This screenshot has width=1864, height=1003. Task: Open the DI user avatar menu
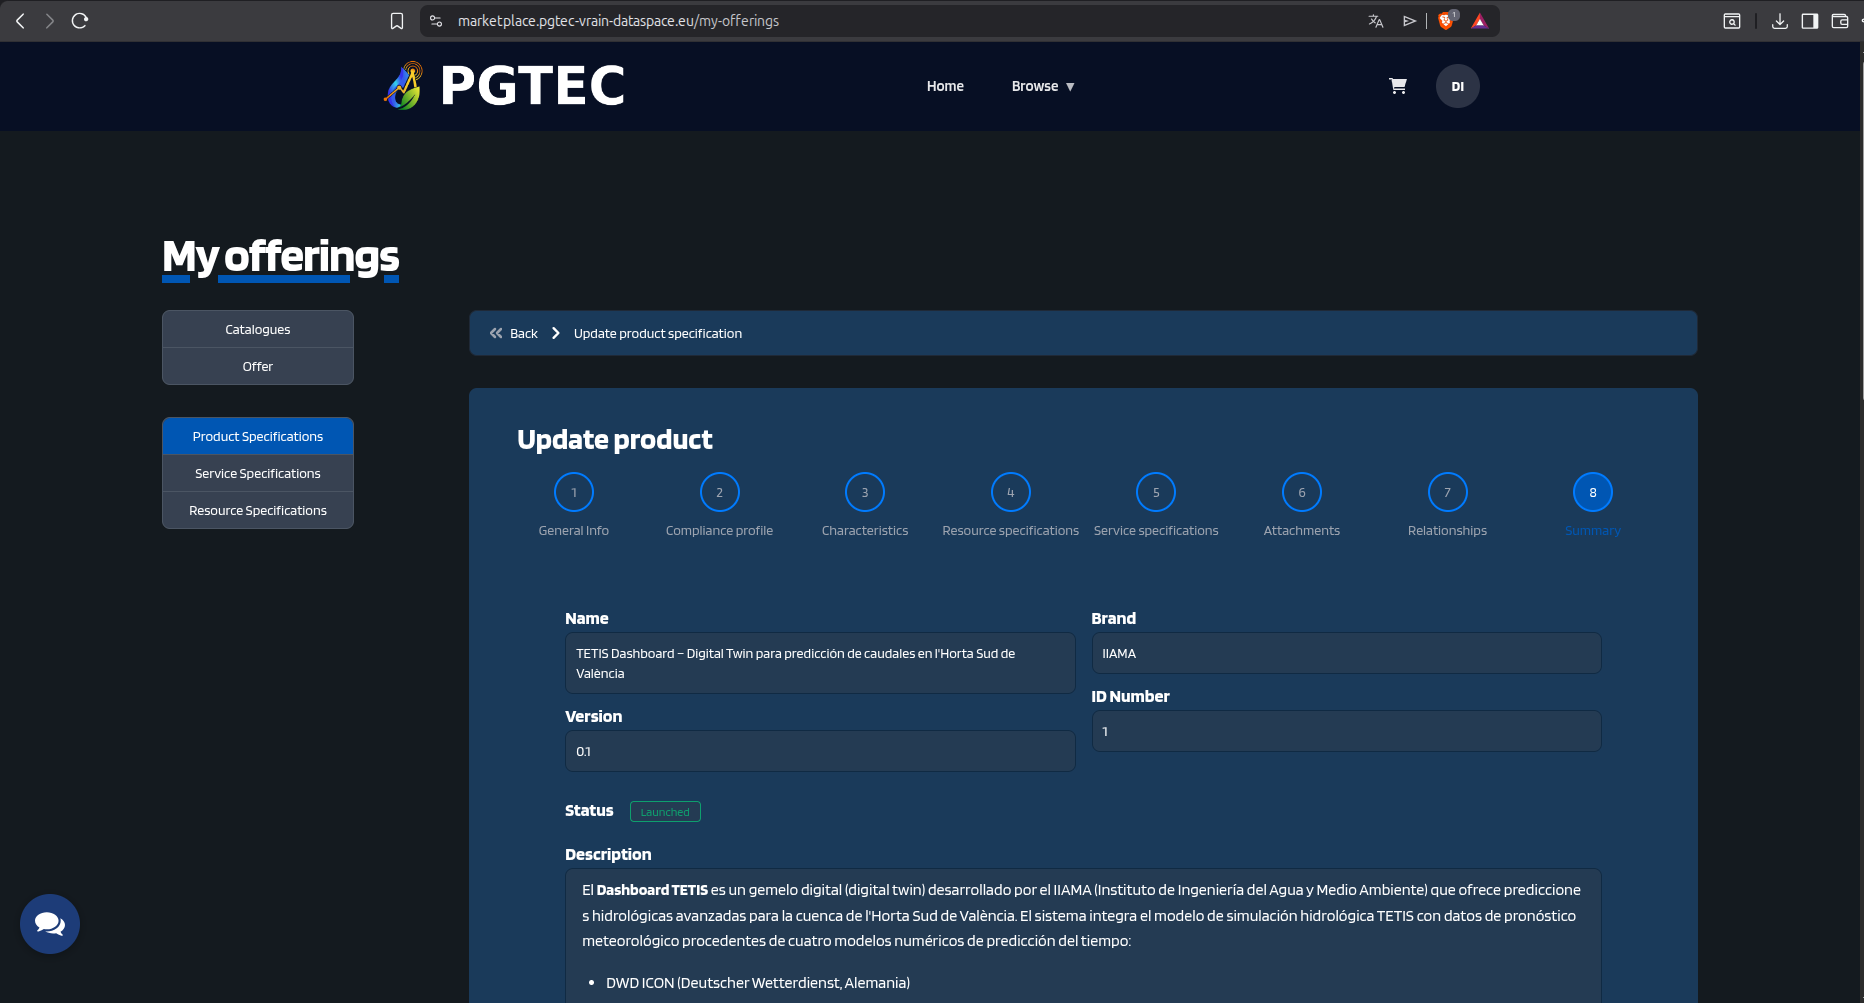(1458, 86)
